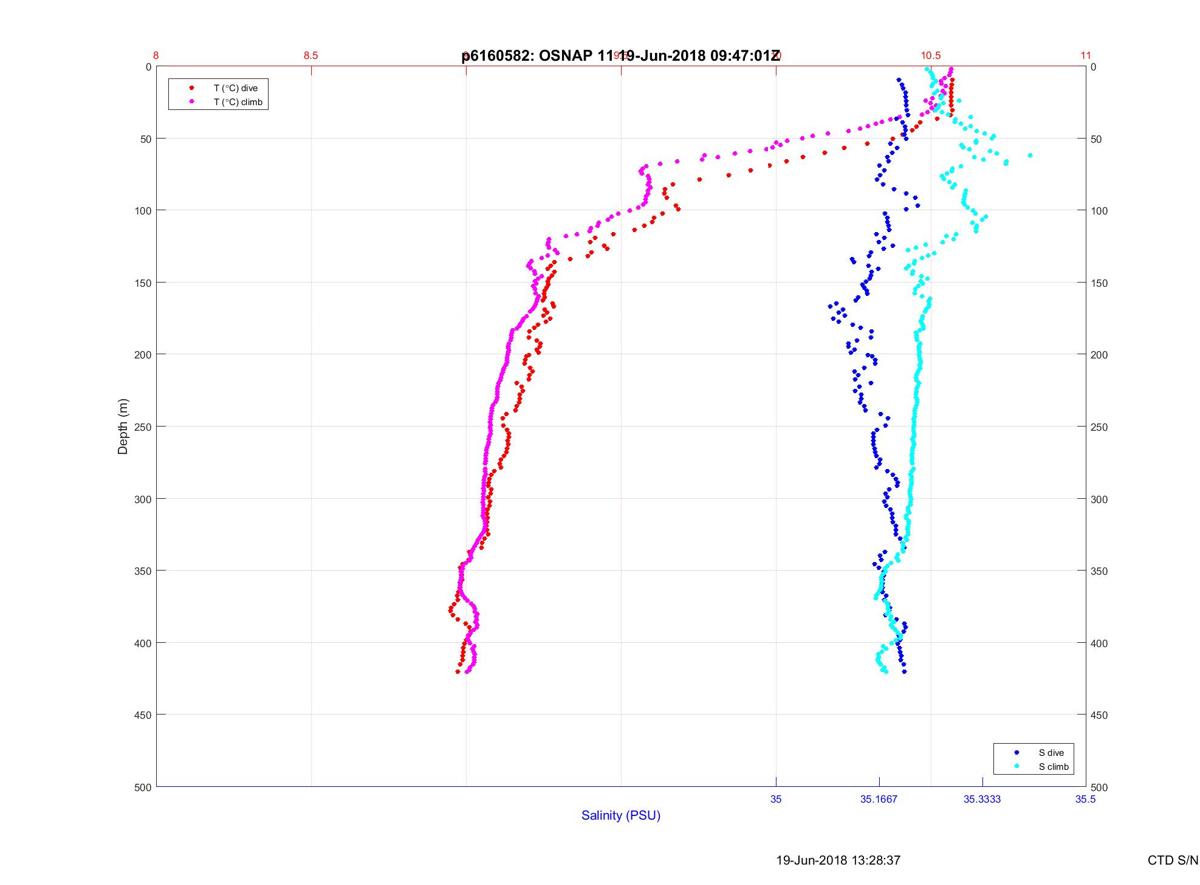Click the blue salinity tick '35.5'
1200x885 pixels.
pyautogui.click(x=1086, y=799)
